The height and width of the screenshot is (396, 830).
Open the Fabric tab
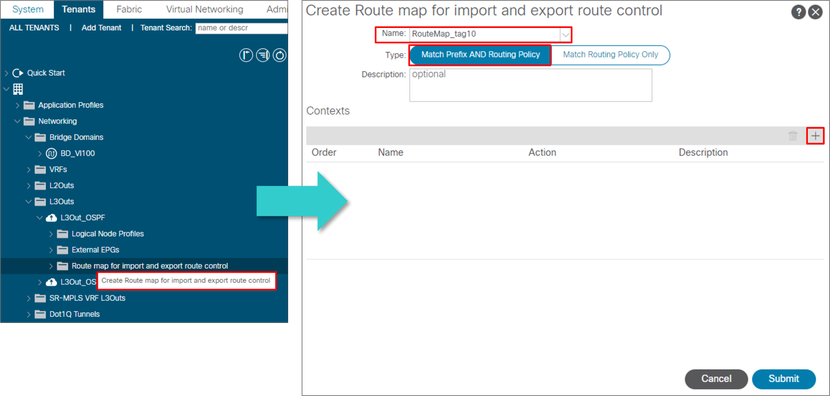pyautogui.click(x=128, y=10)
